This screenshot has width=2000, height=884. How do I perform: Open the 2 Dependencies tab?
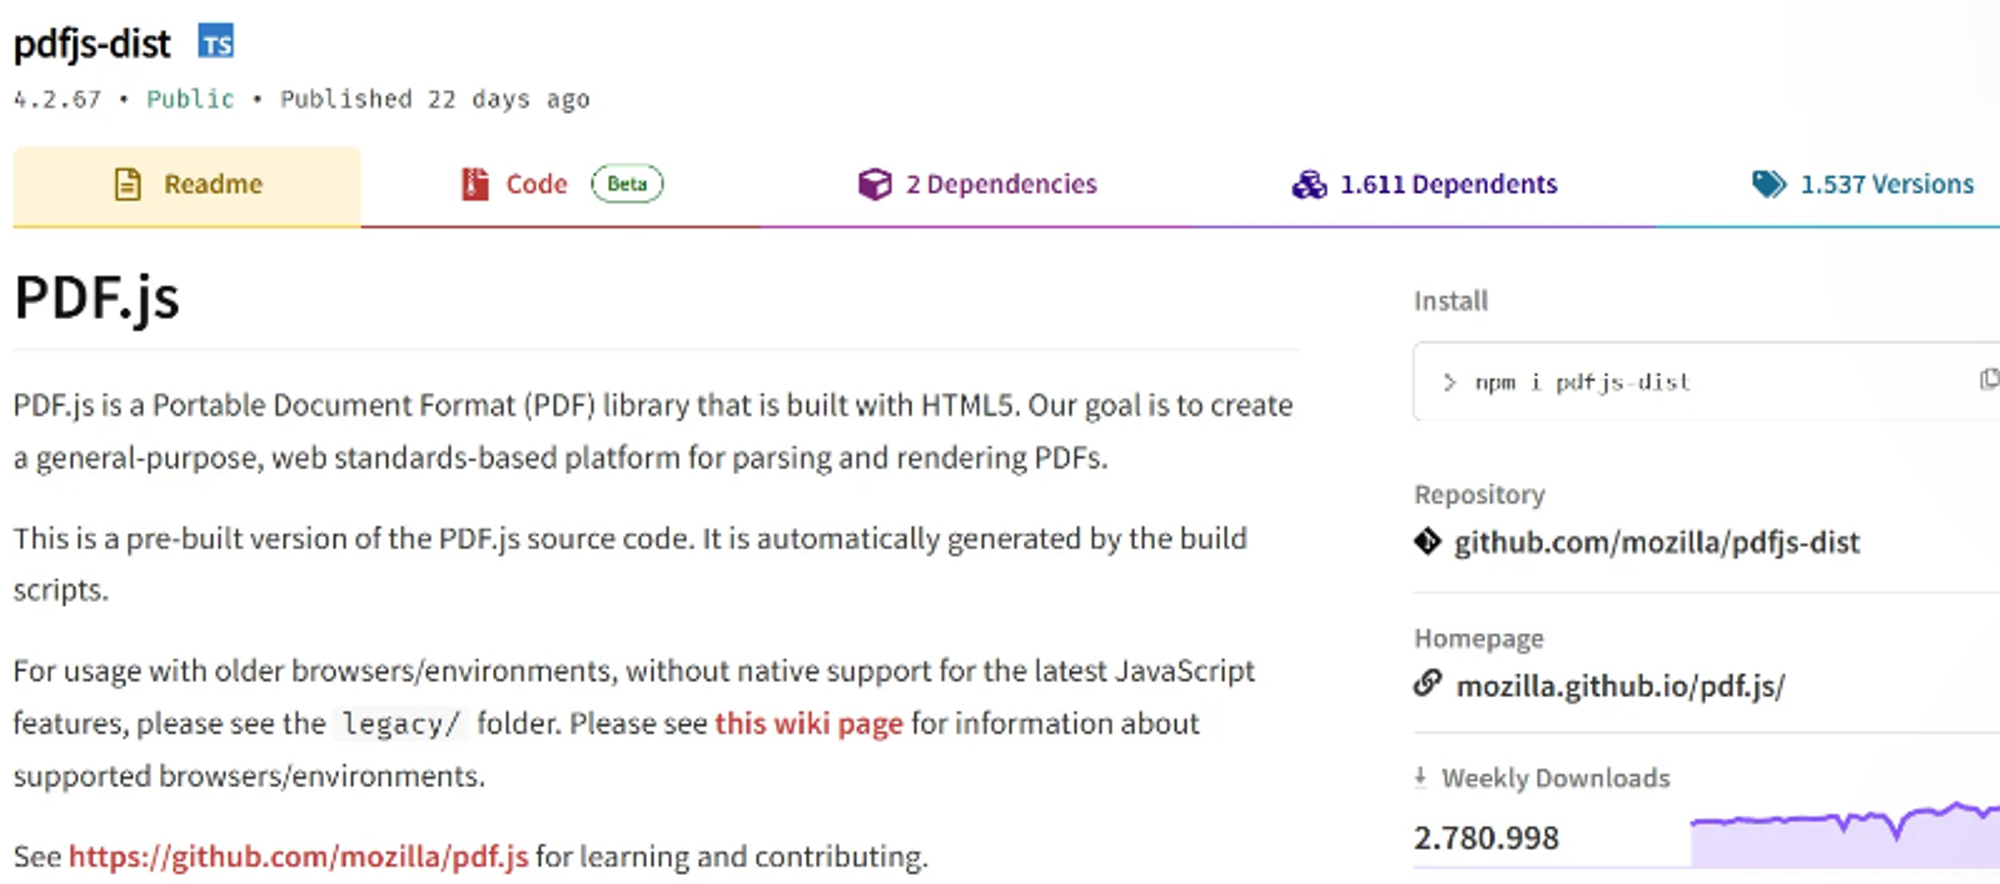point(977,185)
